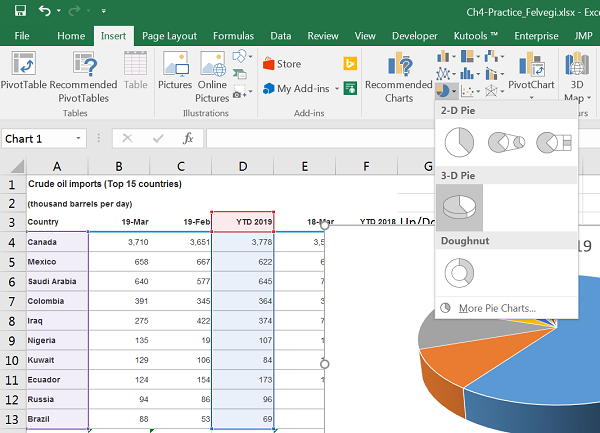Open Recommended PivotTables

tap(83, 77)
